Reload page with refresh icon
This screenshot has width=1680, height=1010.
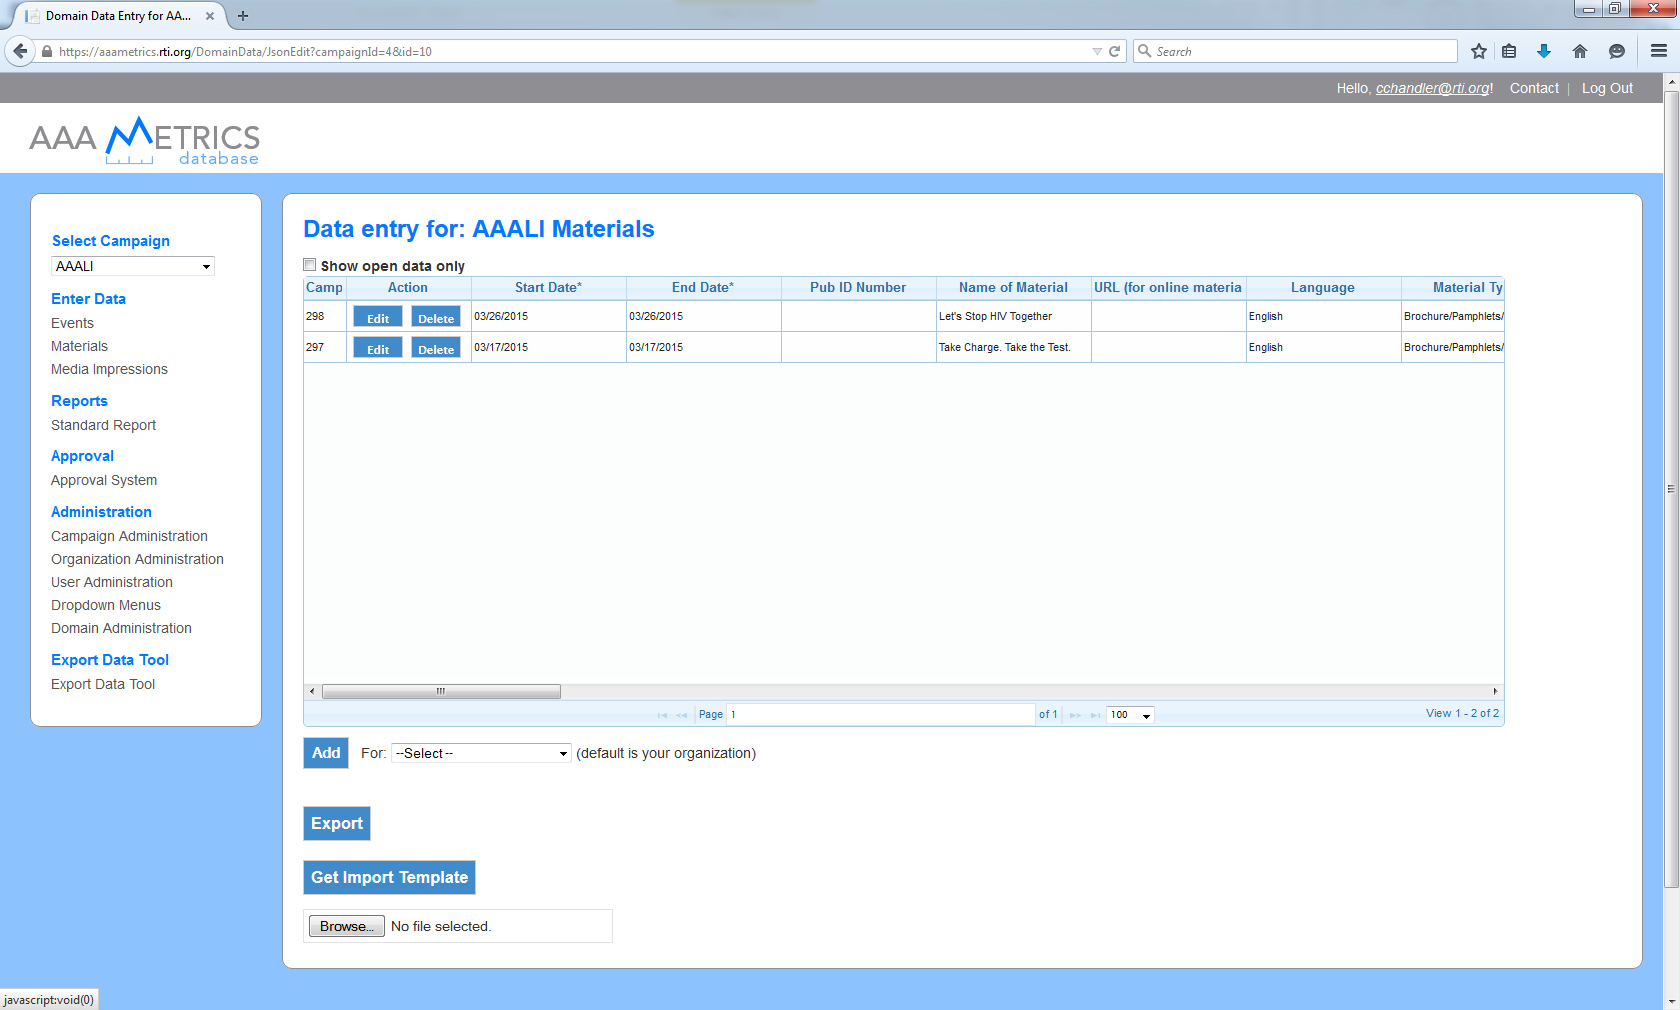point(1114,51)
